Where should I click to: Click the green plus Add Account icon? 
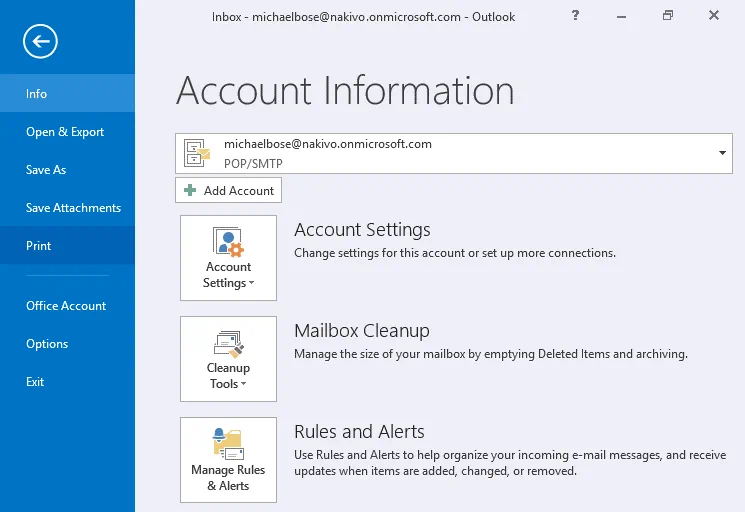(190, 190)
